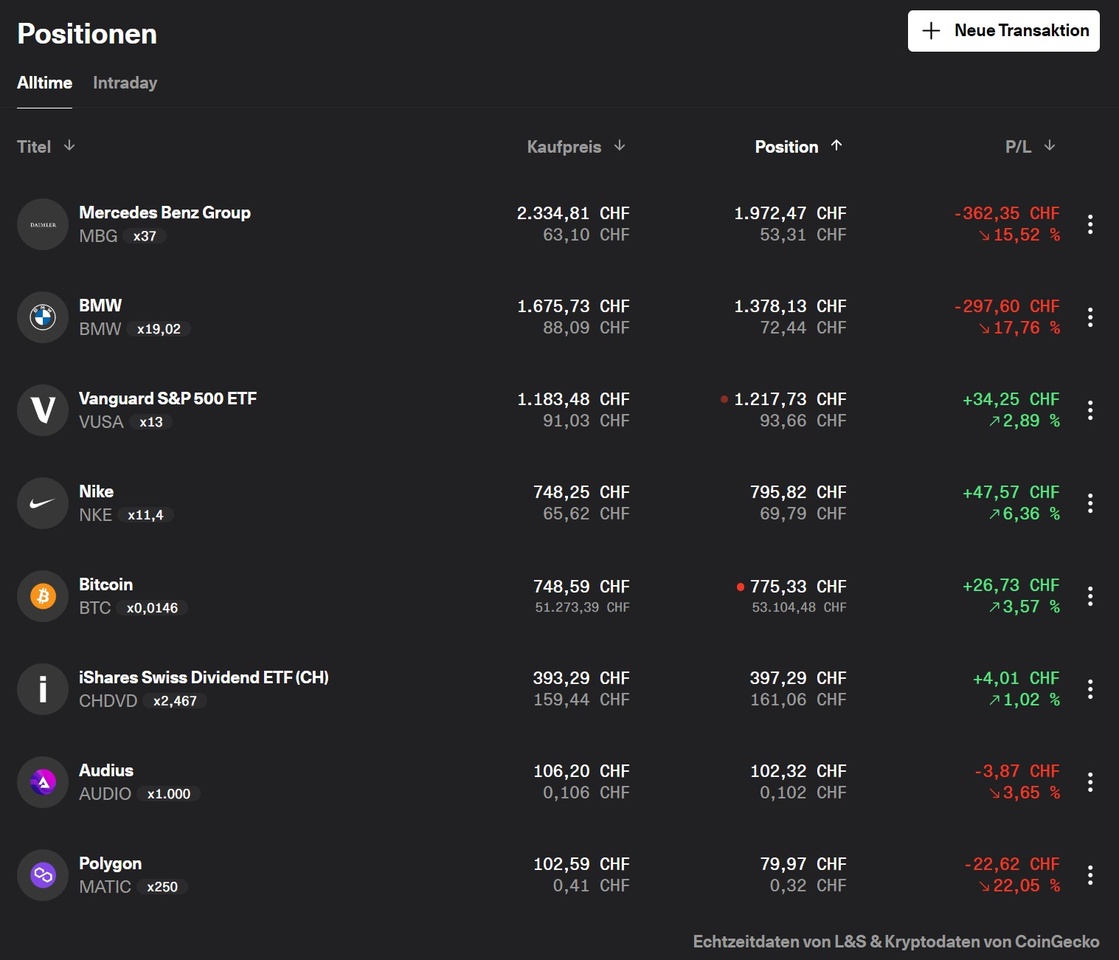
Task: Click the x250 quantity badge for MATIC
Action: 162,887
